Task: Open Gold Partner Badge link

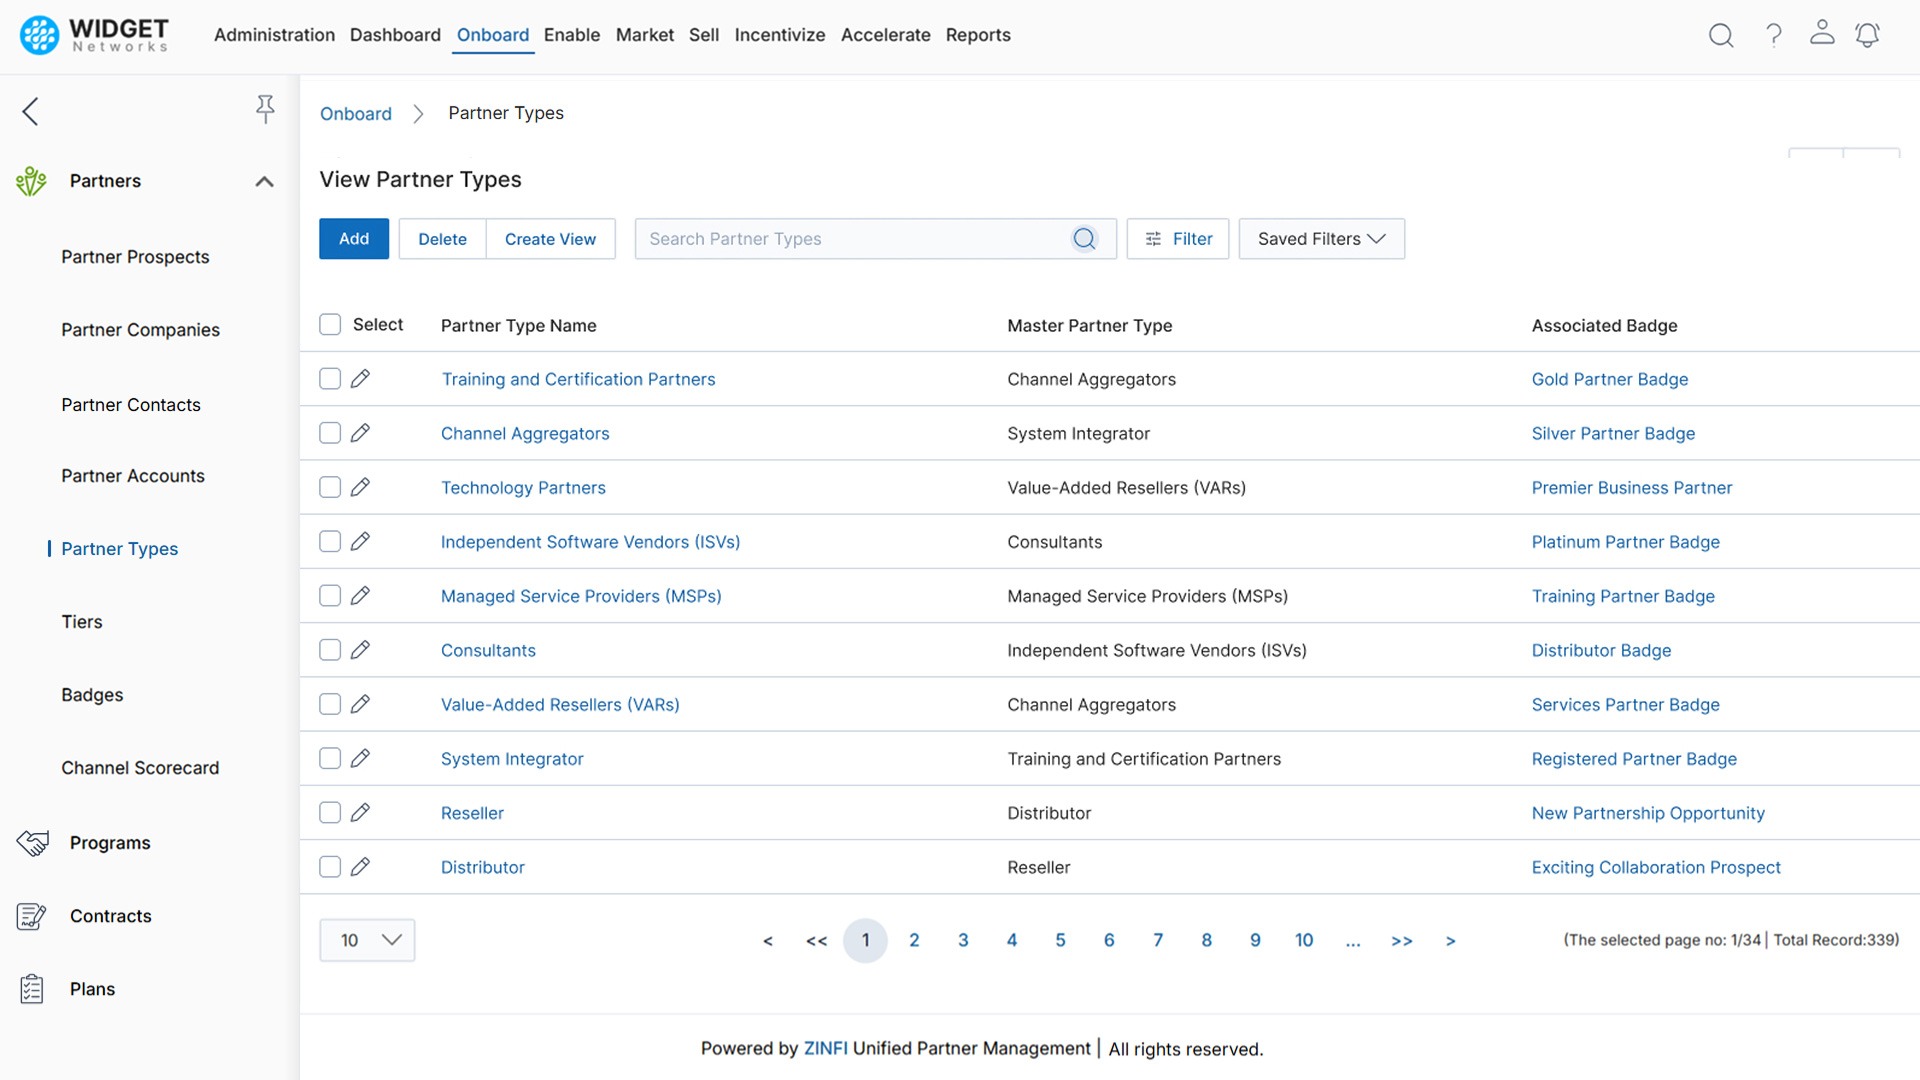Action: tap(1609, 379)
